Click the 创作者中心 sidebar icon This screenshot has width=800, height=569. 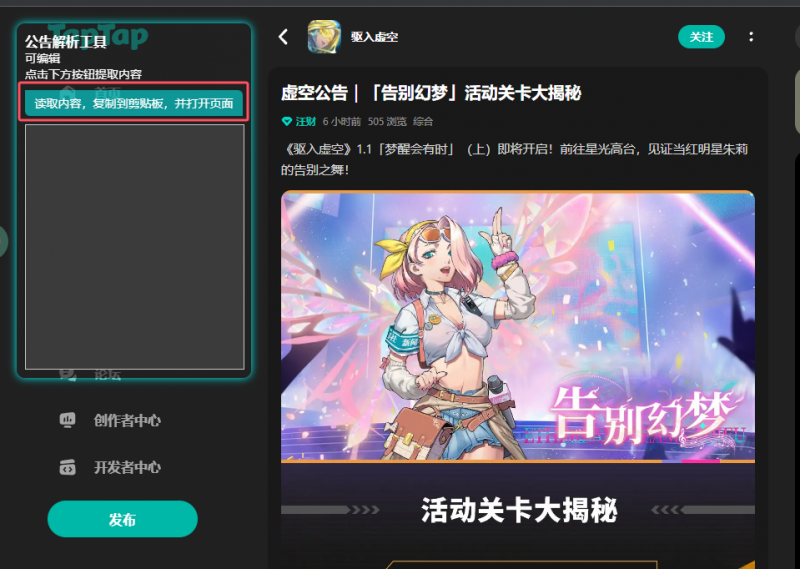point(67,420)
